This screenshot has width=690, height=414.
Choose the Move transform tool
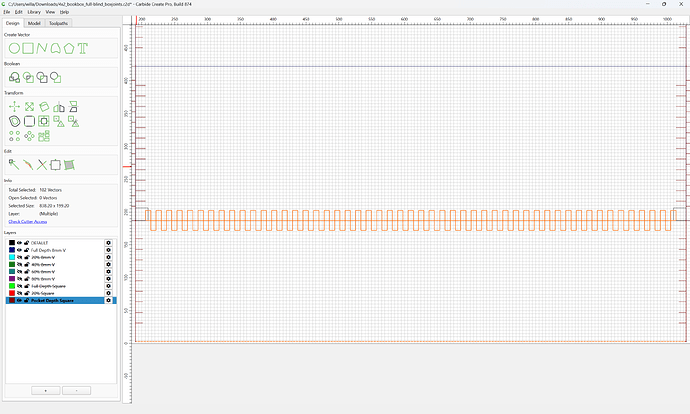coord(15,106)
